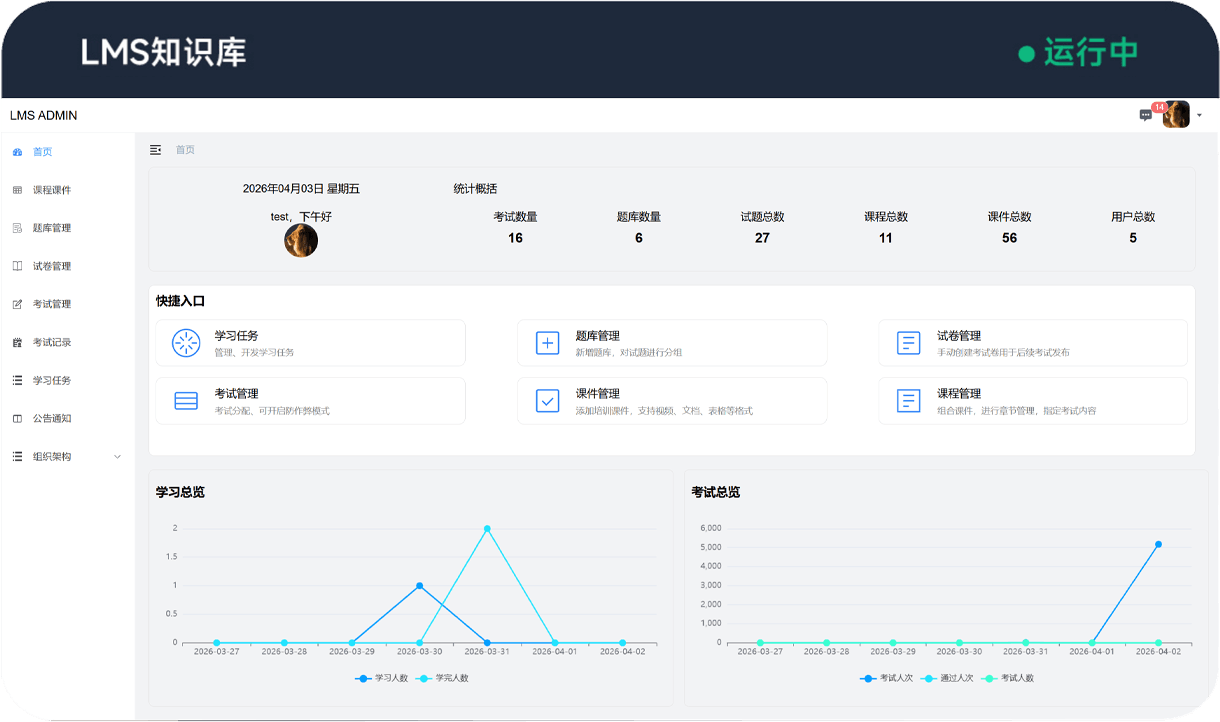
Task: Go to 公告通知 in the sidebar
Action: pos(51,419)
